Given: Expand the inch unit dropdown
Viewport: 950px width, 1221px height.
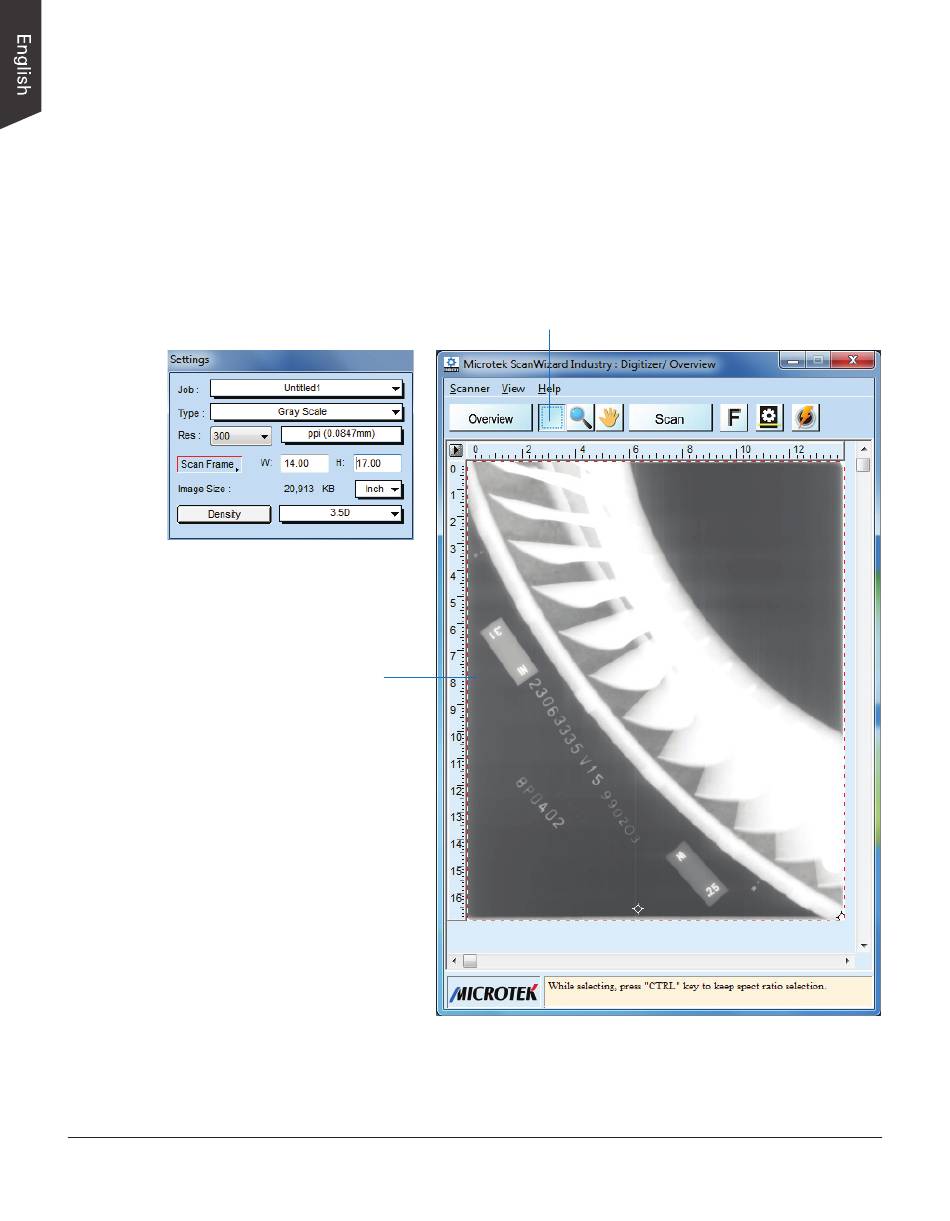Looking at the screenshot, I should tap(380, 489).
